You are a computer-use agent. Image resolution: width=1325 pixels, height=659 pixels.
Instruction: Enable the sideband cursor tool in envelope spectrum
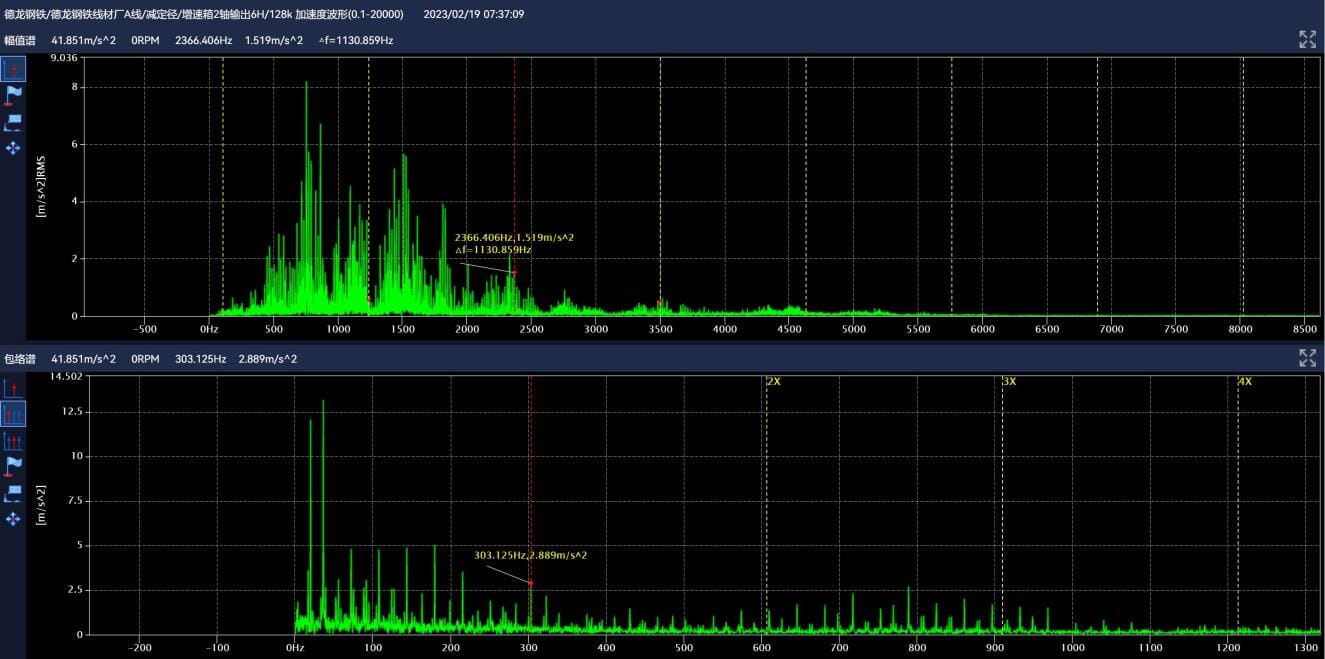point(13,441)
